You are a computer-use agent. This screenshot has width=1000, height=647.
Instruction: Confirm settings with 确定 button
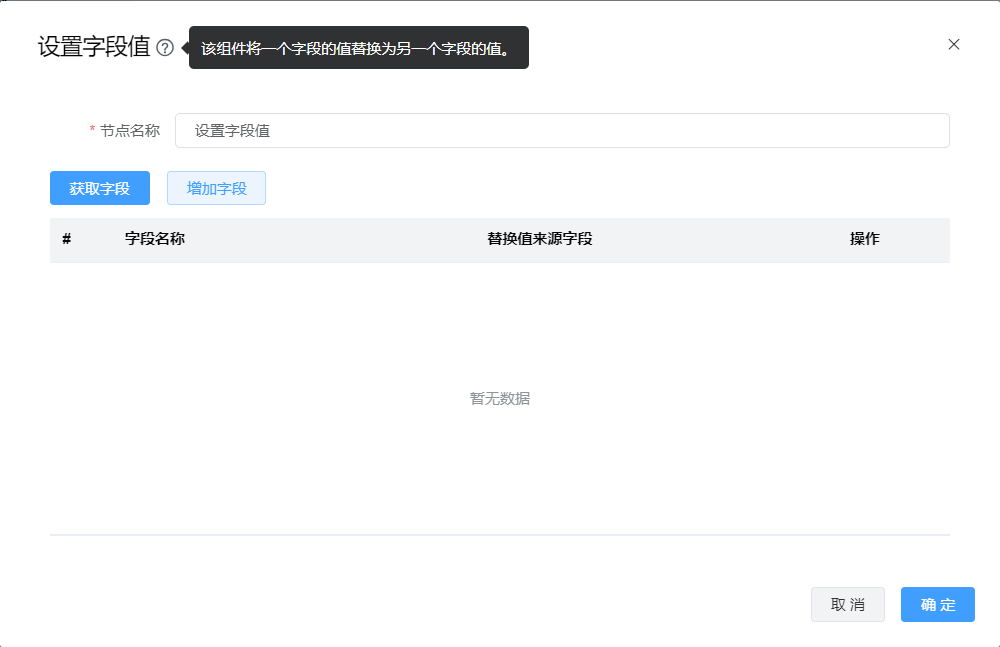(937, 604)
